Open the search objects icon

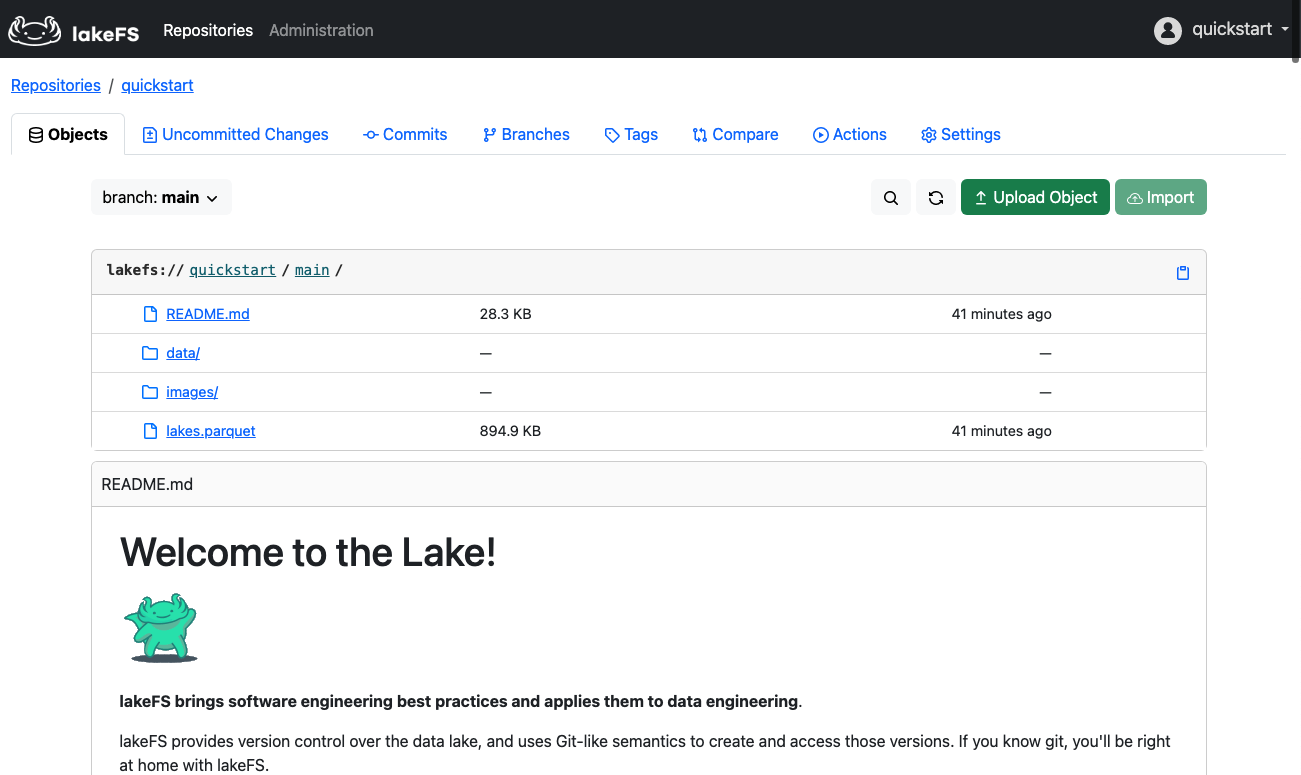coord(890,197)
